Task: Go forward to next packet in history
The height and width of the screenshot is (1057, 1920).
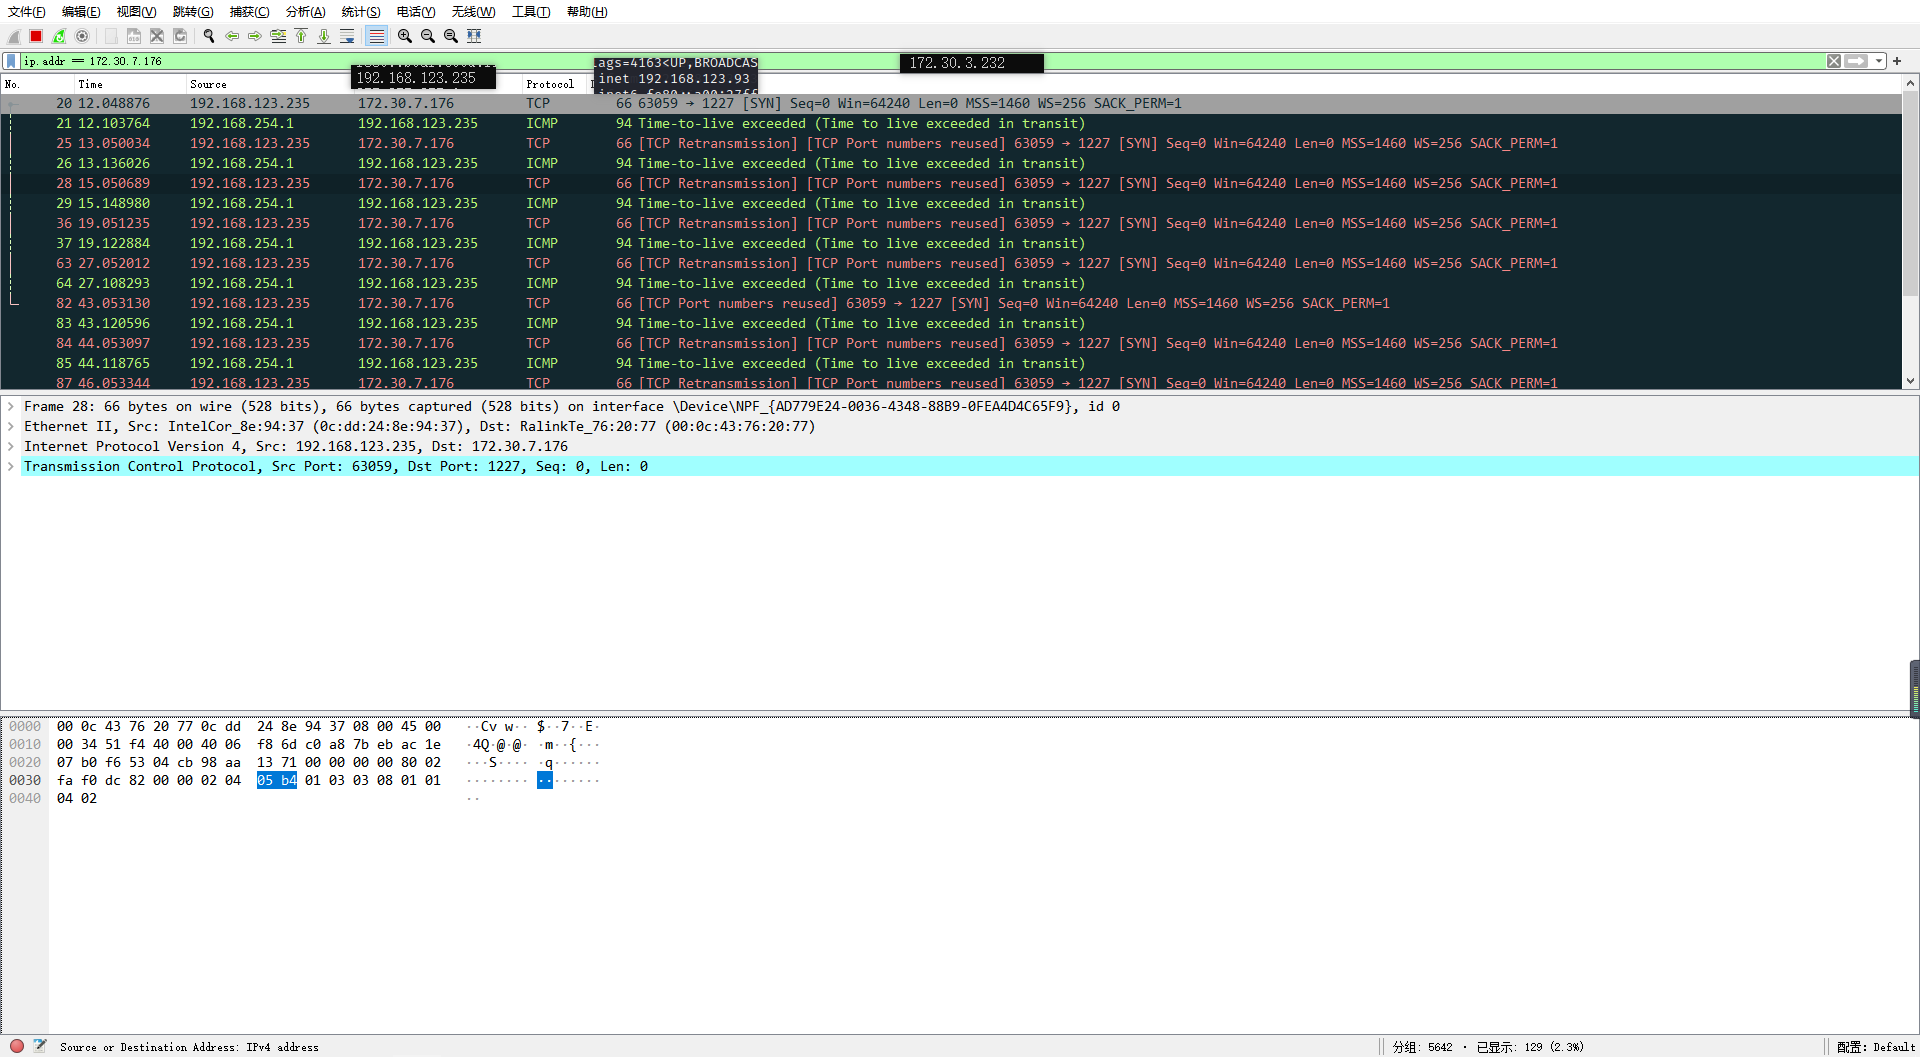Action: coord(255,36)
